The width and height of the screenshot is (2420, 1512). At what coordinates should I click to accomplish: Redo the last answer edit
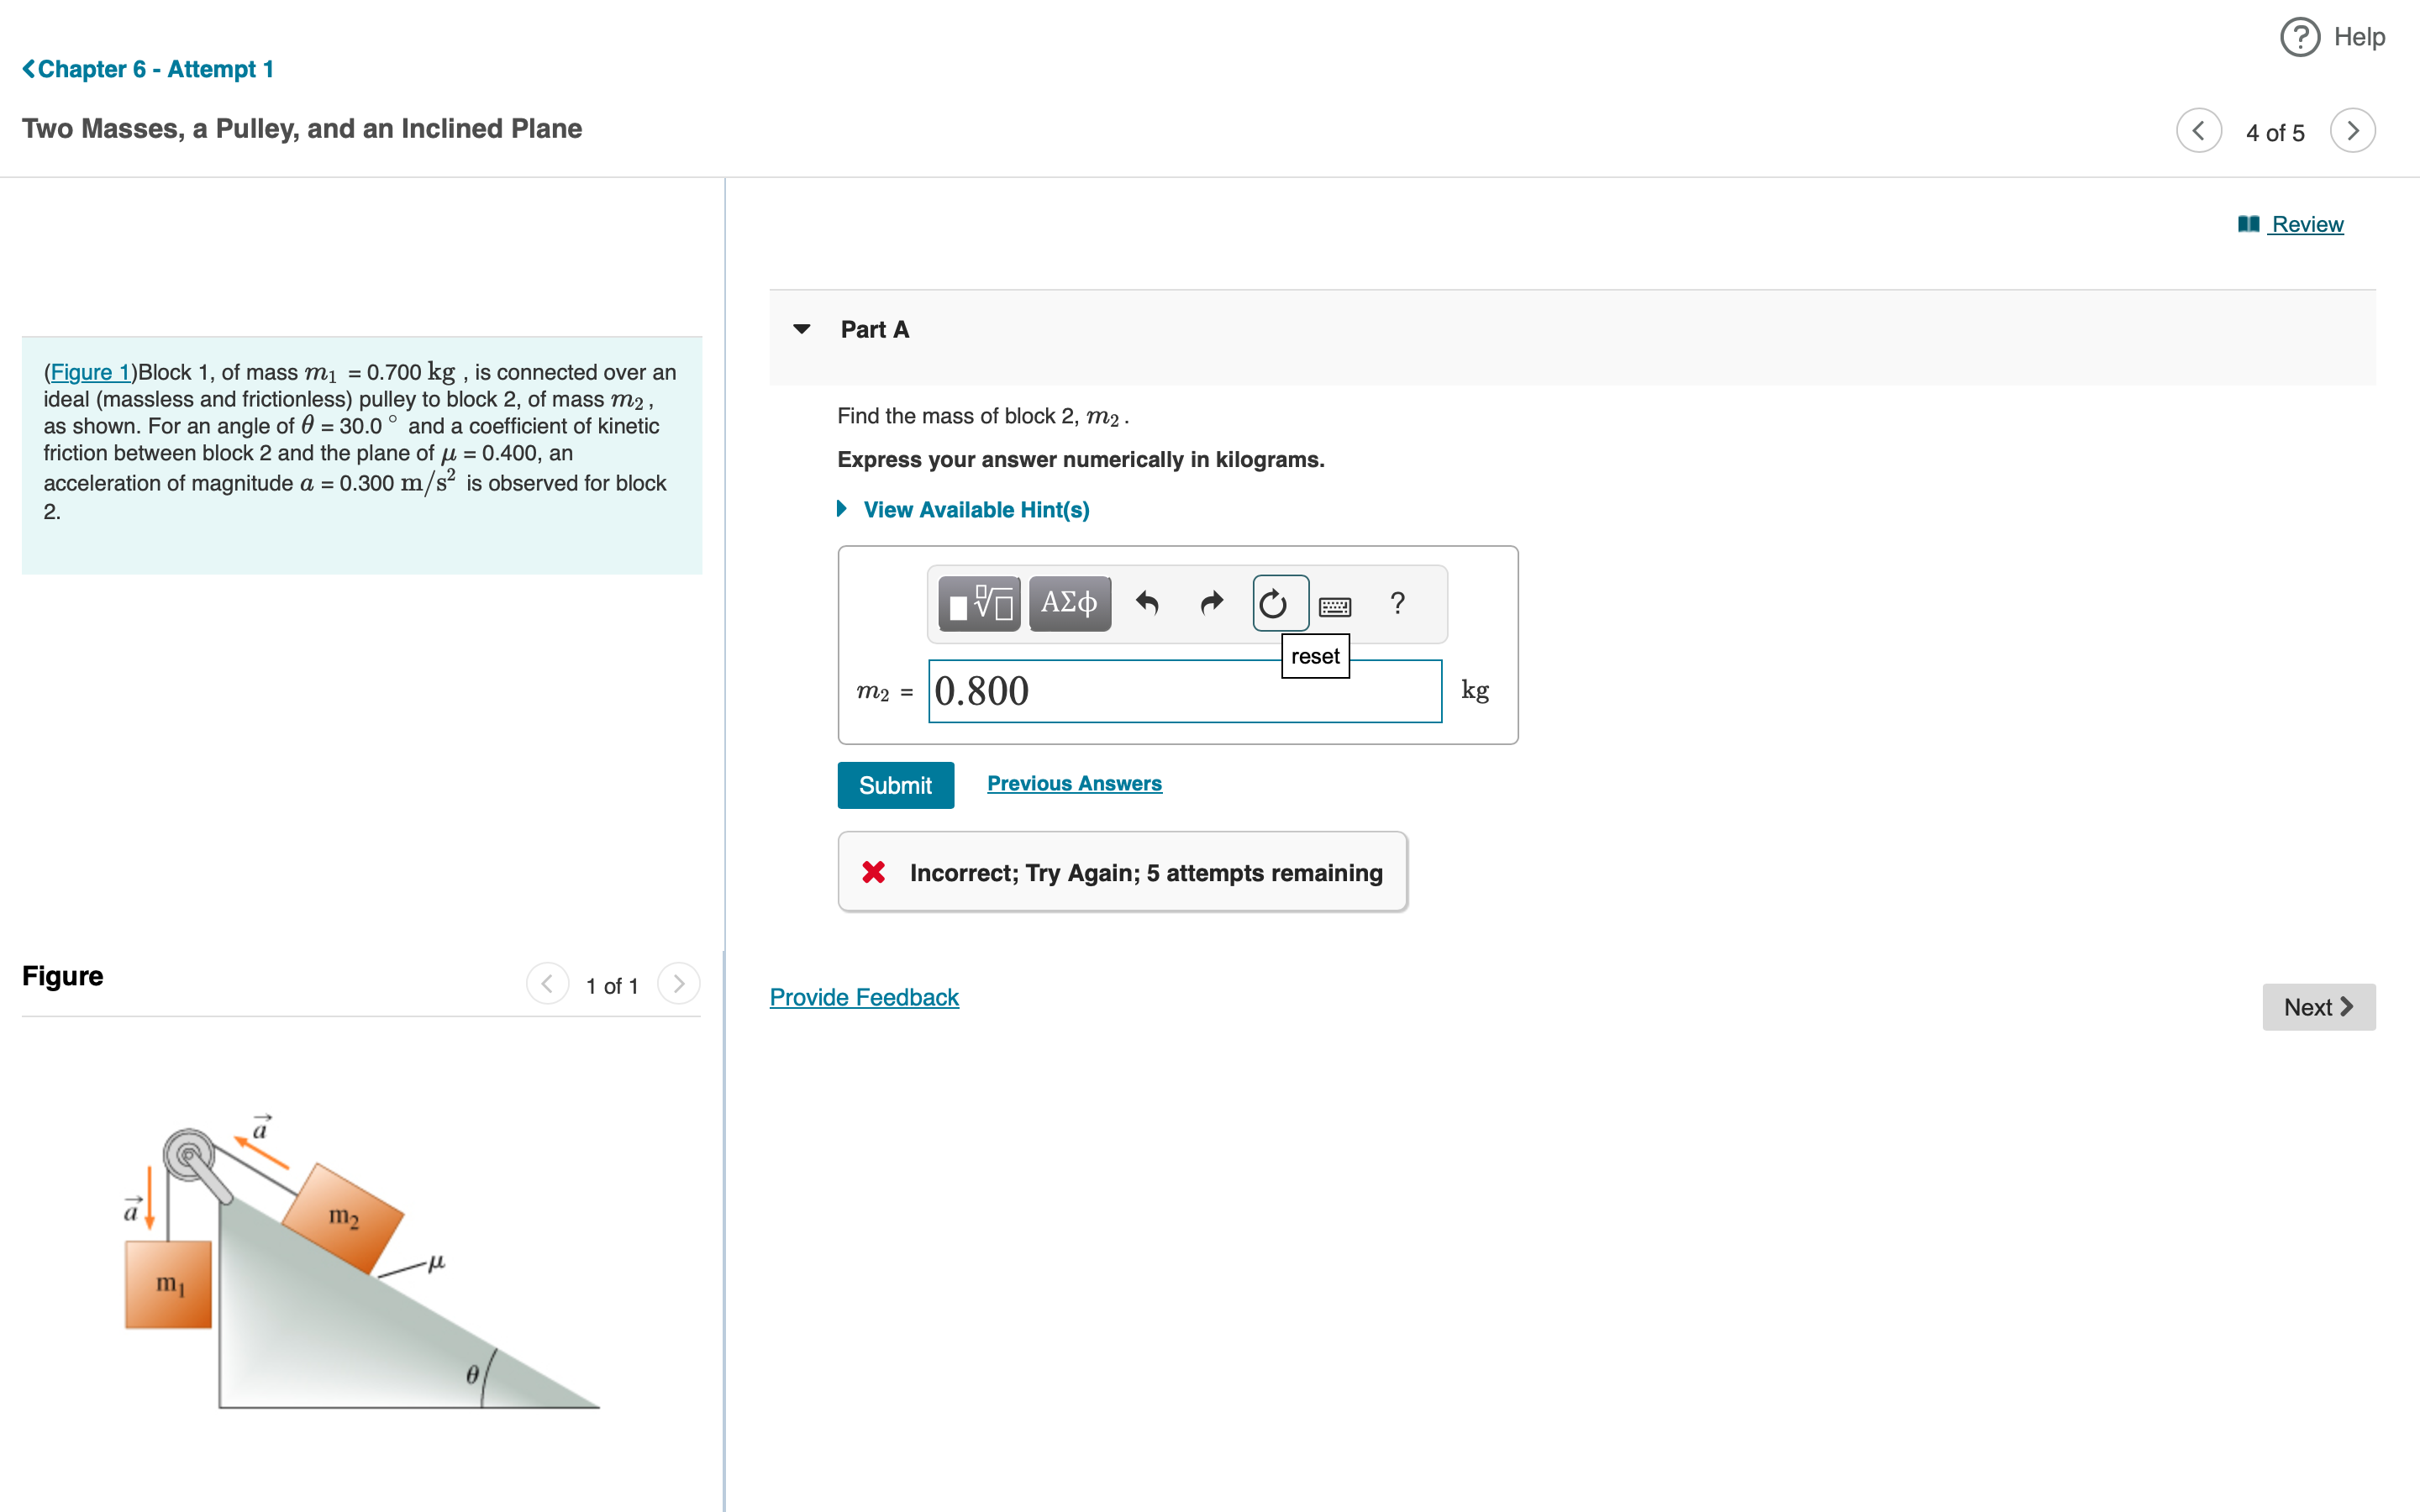coord(1210,603)
